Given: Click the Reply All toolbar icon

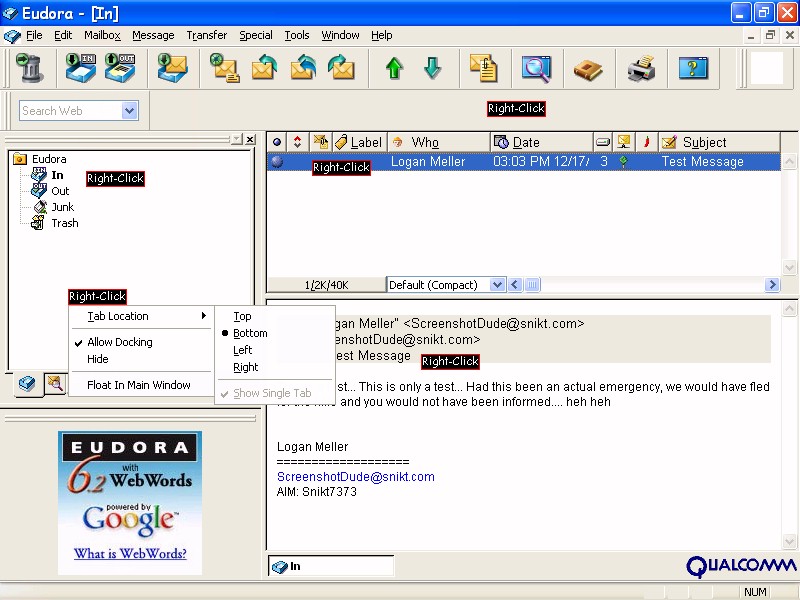Looking at the screenshot, I should coord(303,68).
